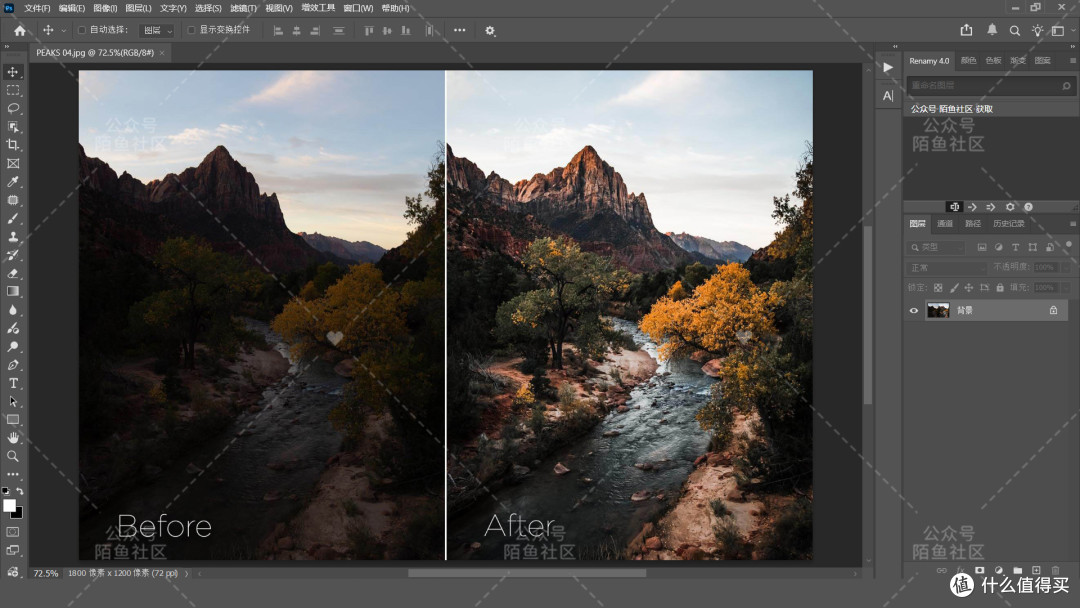Select the Eyedropper tool
This screenshot has width=1080, height=608.
(x=13, y=182)
